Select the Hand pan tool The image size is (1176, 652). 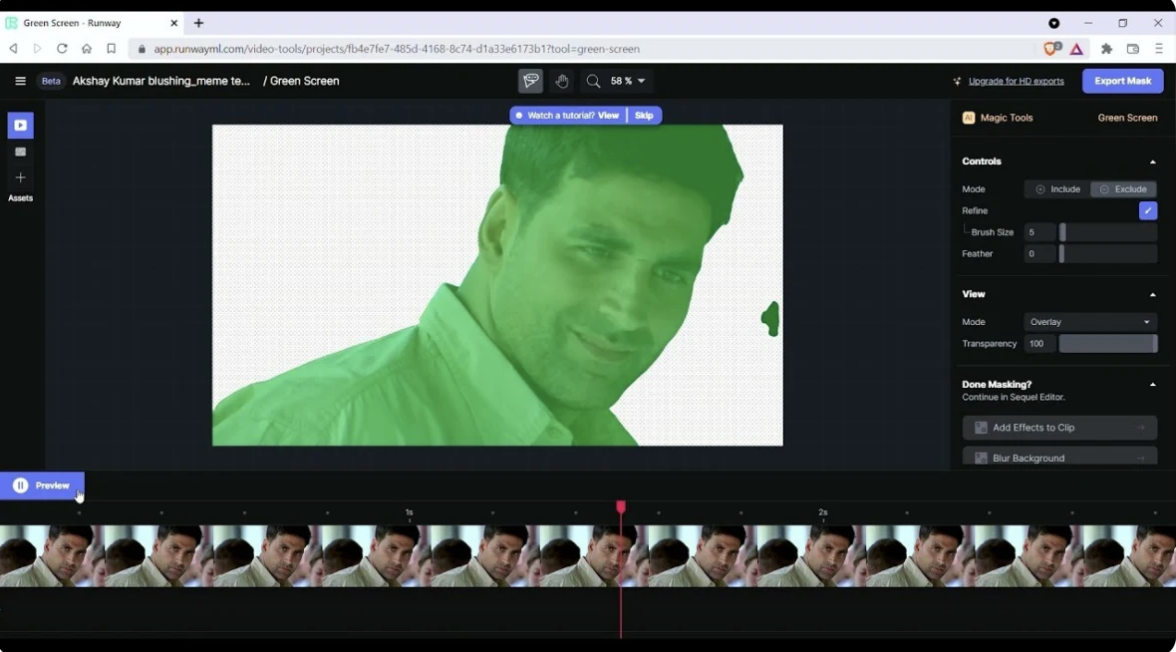tap(562, 81)
